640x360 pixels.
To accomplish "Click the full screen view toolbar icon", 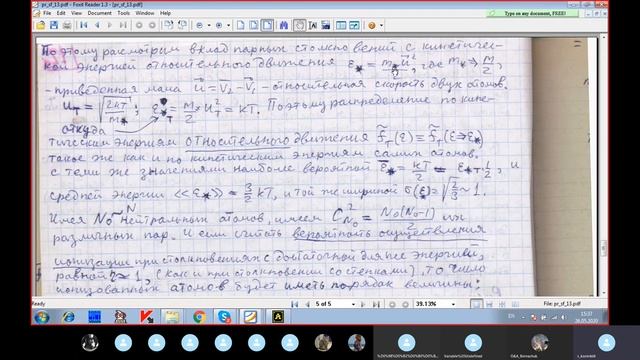I will click(354, 25).
